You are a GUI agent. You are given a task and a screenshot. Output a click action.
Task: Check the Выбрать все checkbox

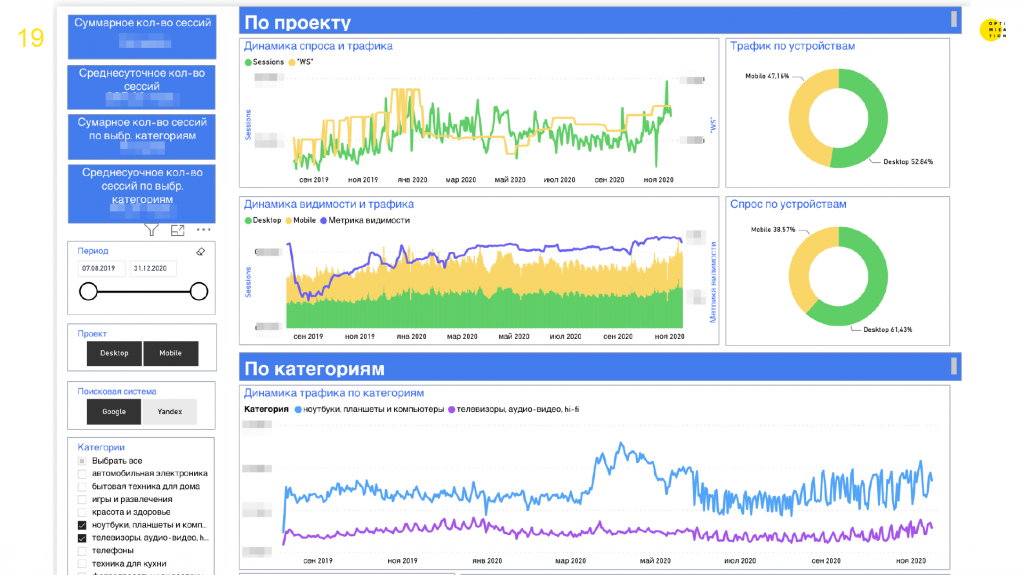[82, 461]
